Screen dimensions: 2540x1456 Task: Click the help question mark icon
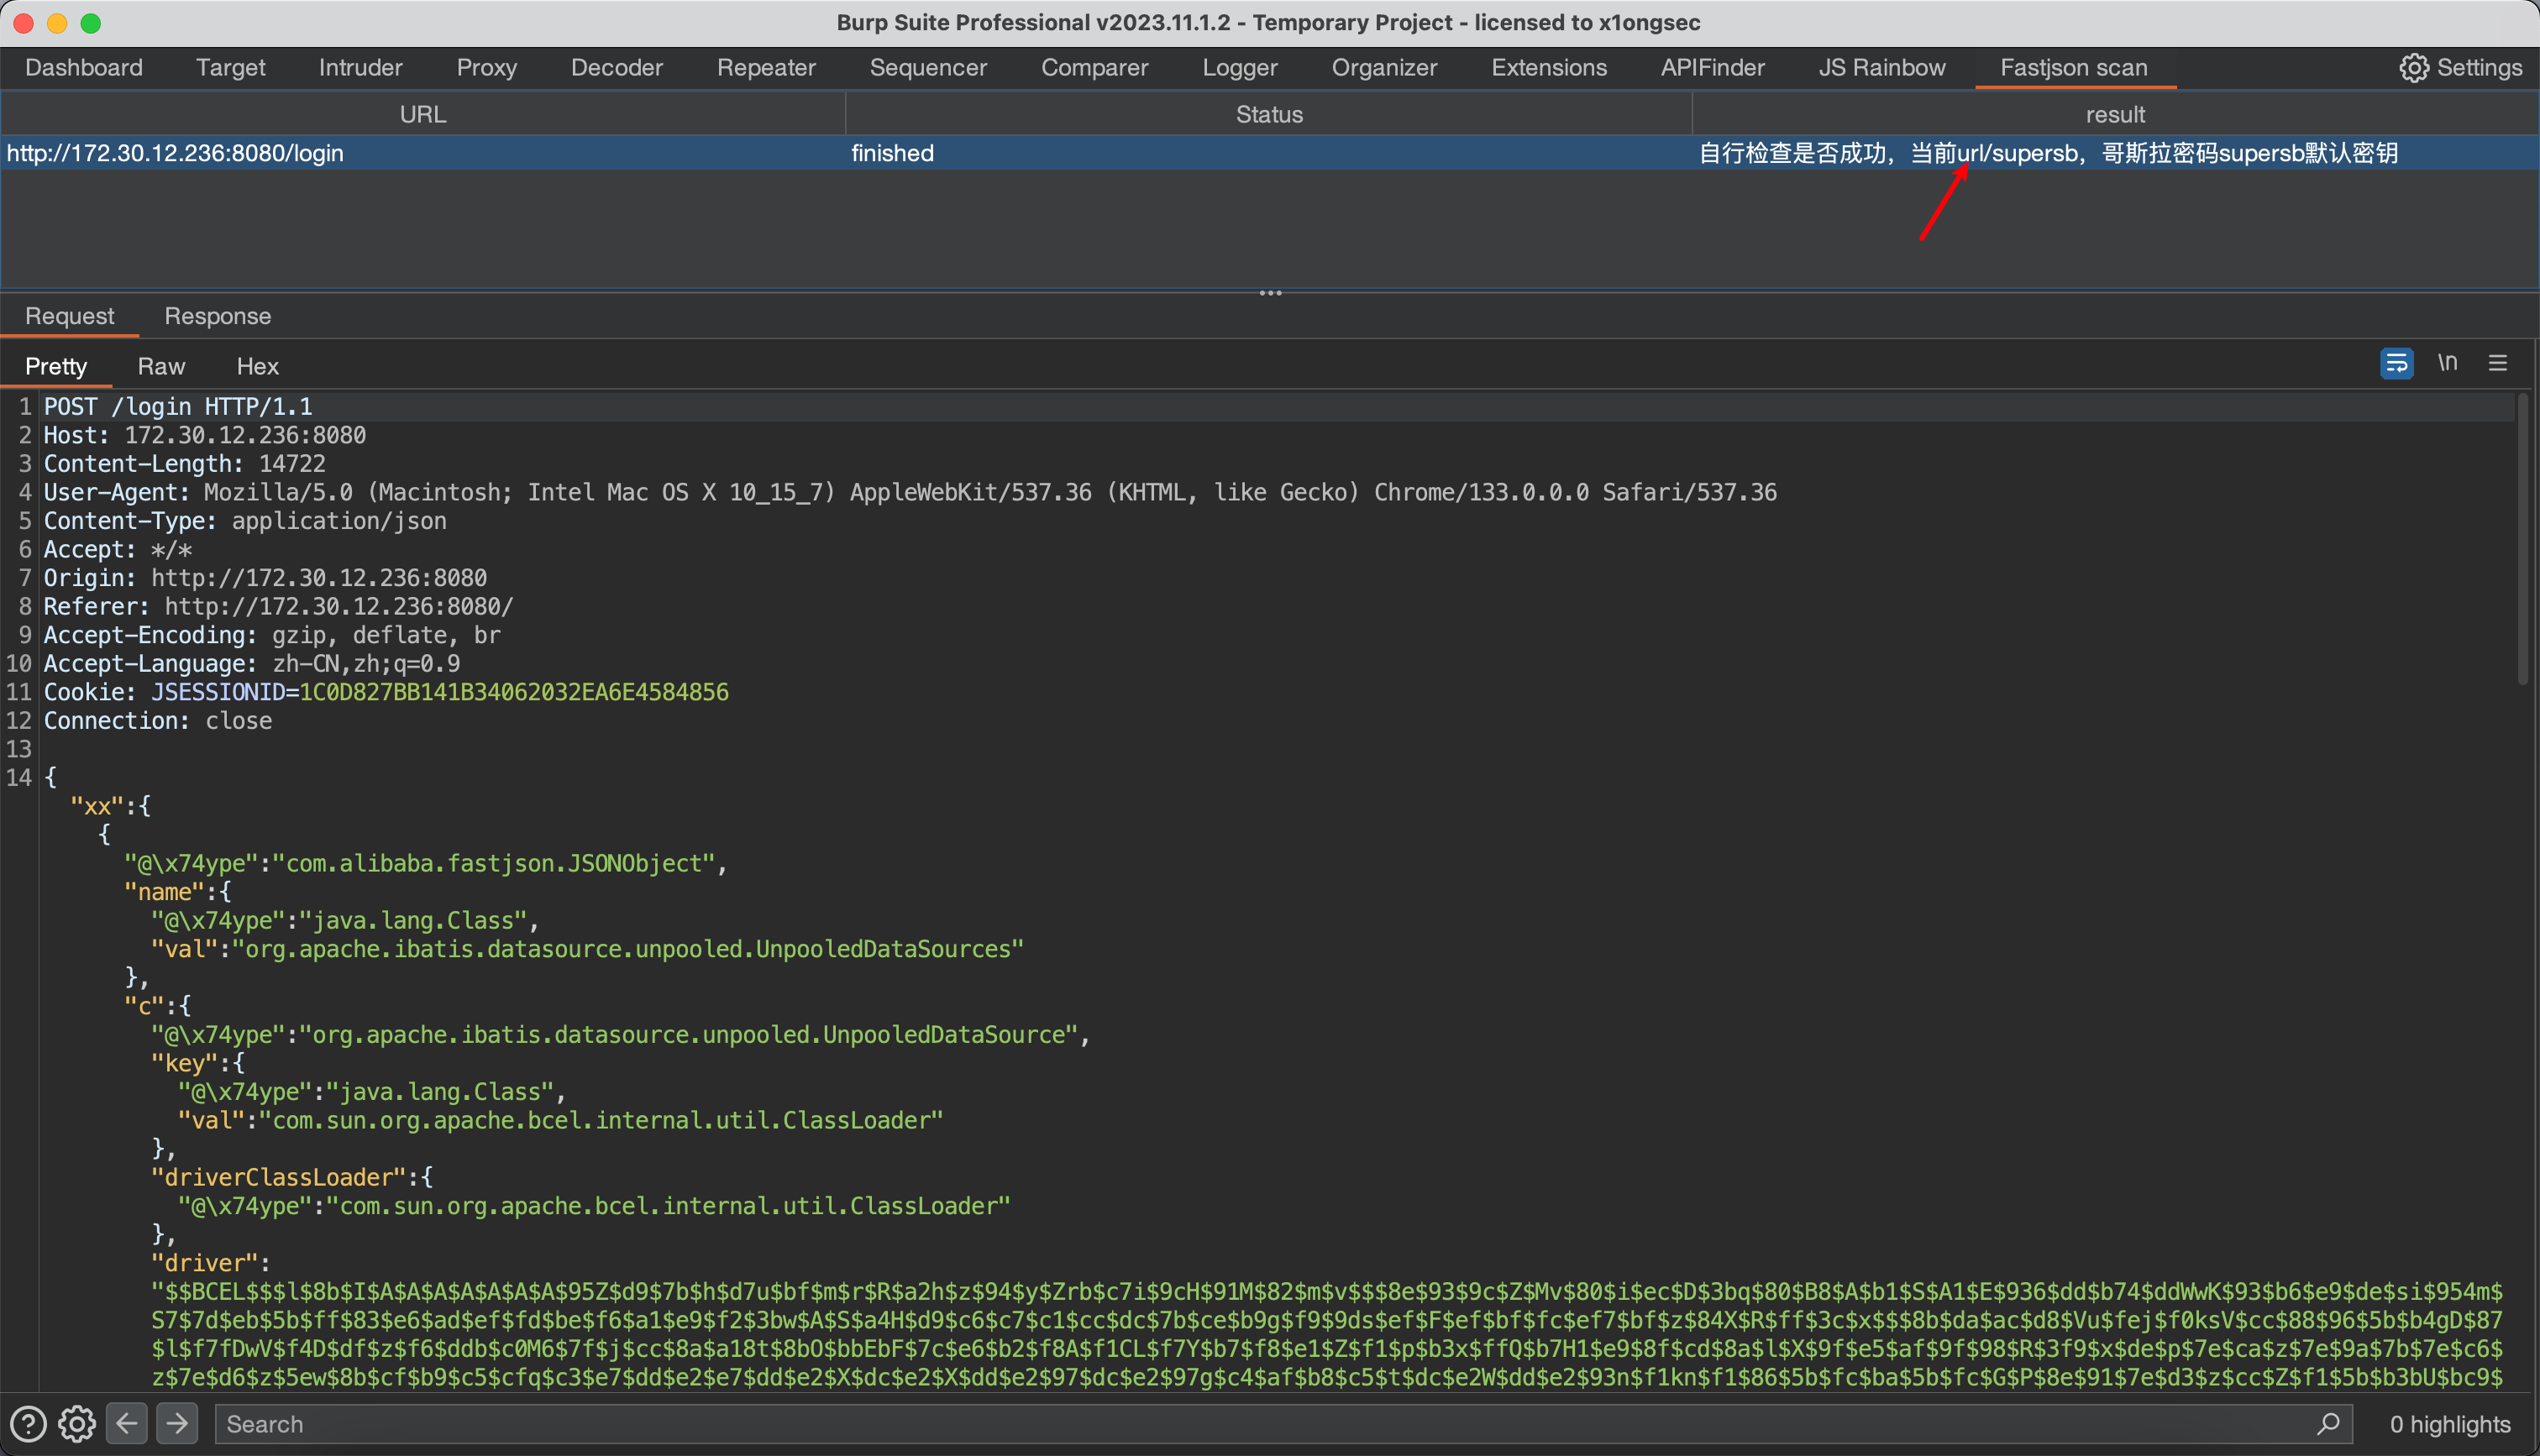(x=27, y=1423)
